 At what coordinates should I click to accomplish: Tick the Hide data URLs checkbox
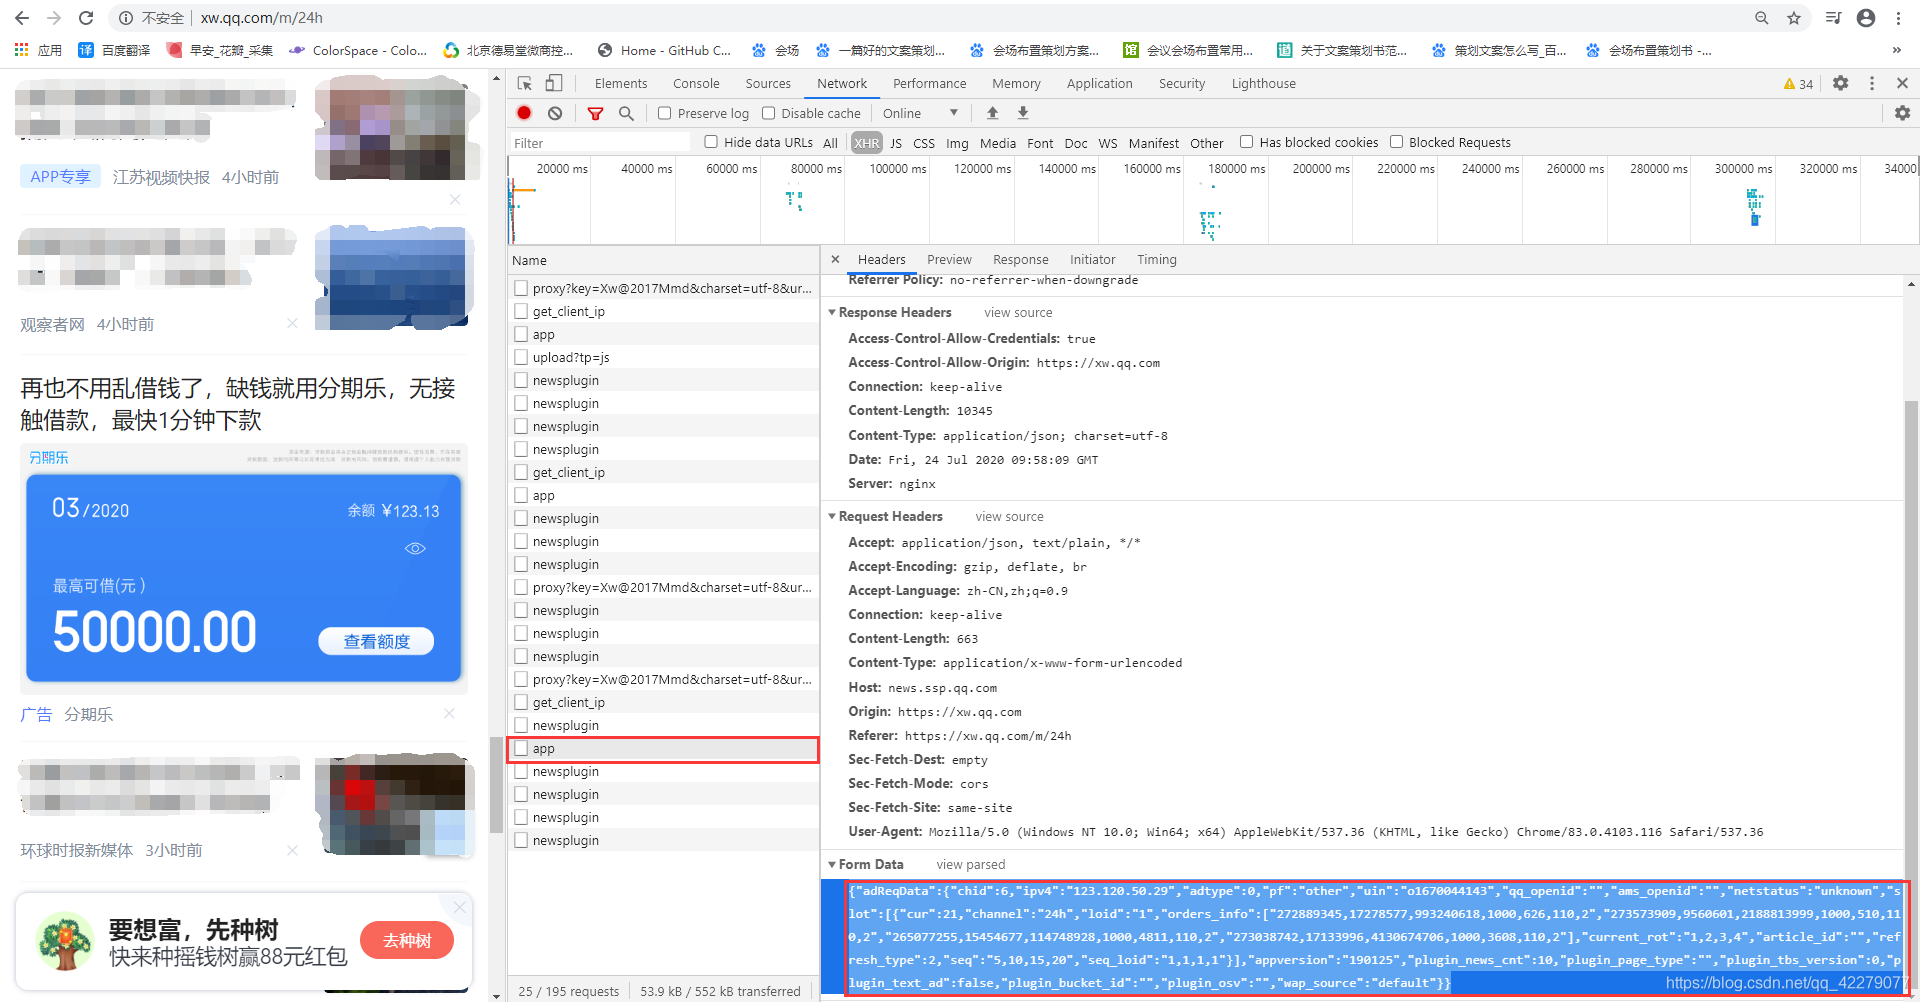pos(711,142)
